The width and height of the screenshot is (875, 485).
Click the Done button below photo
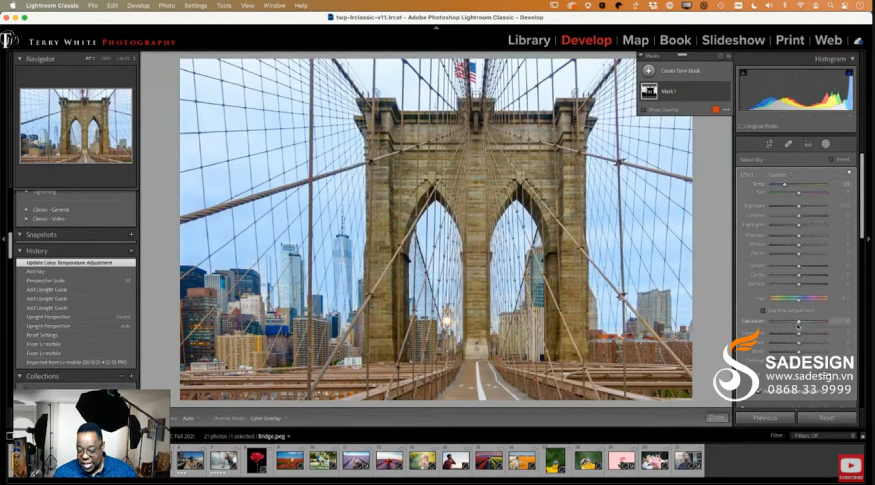[x=717, y=417]
